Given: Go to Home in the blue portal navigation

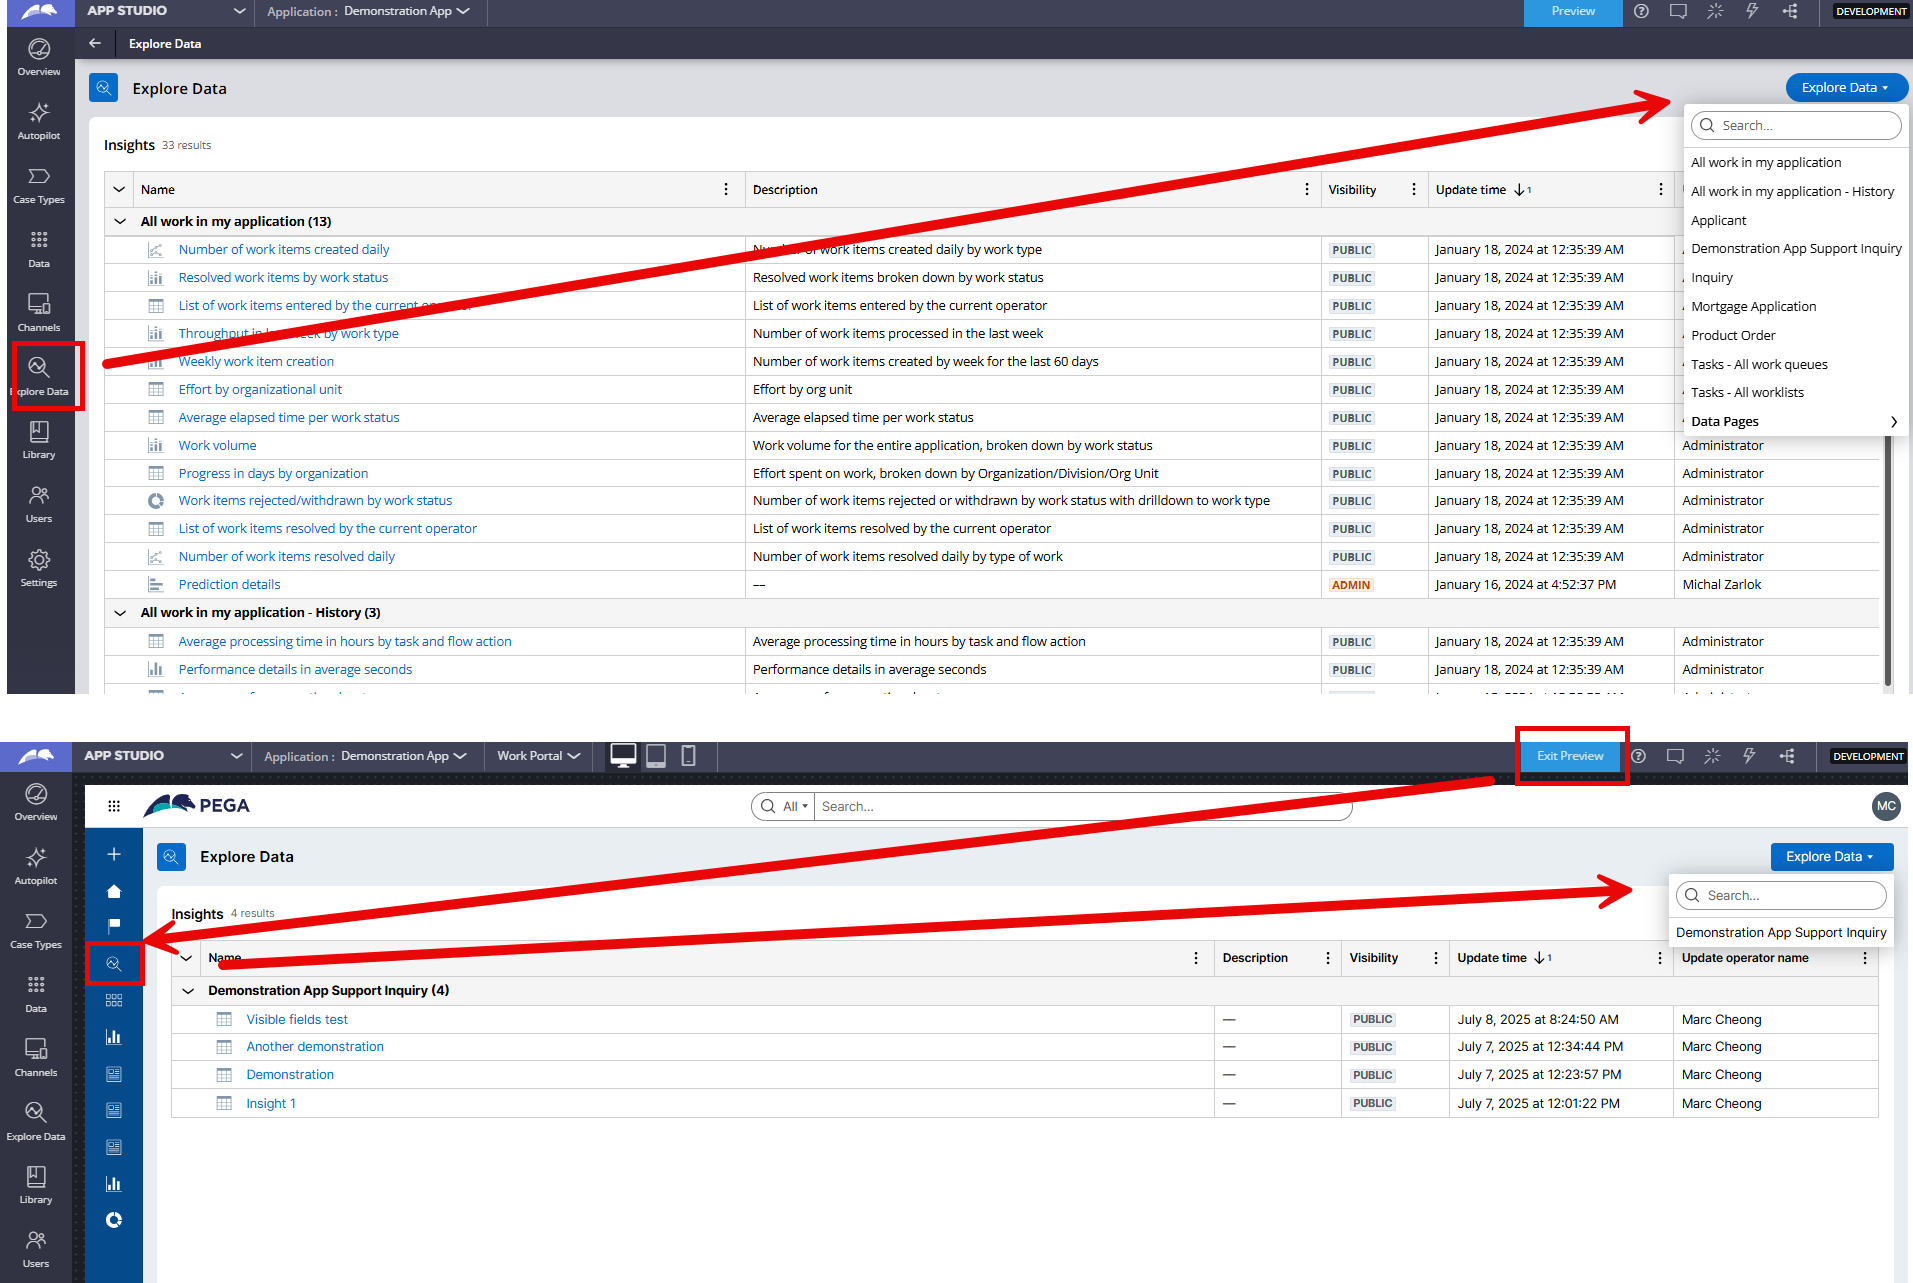Looking at the screenshot, I should click(114, 891).
